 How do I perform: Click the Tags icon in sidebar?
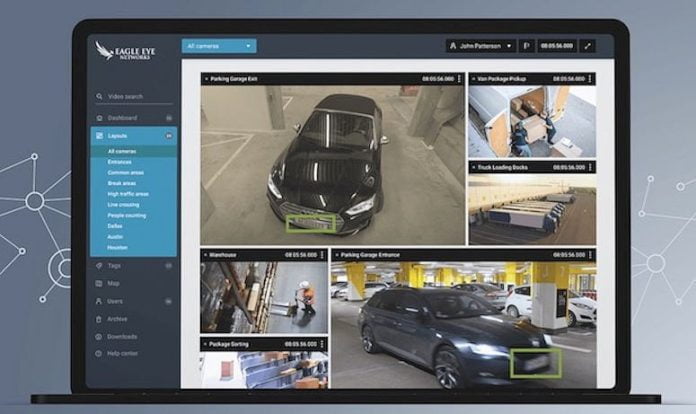click(98, 265)
